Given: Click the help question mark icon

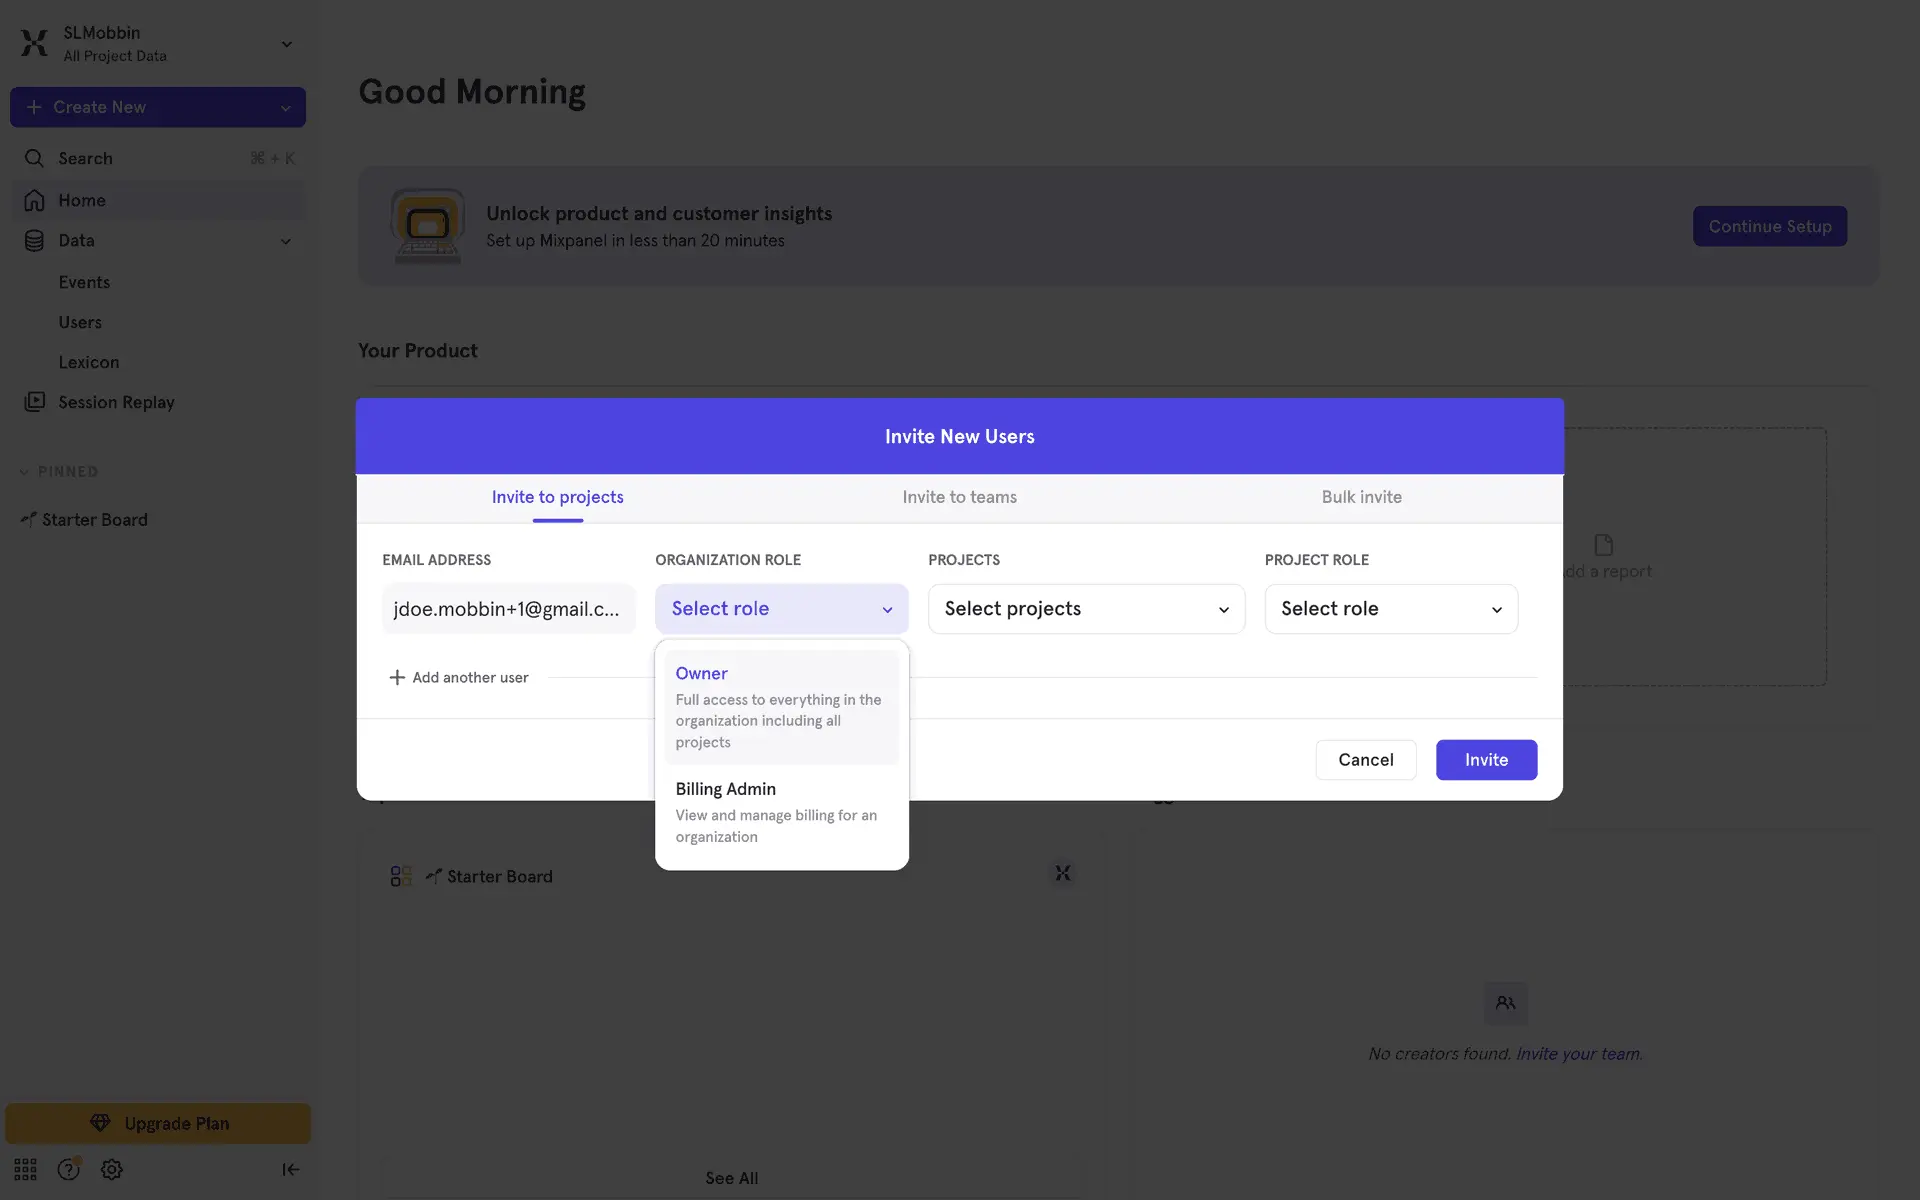Looking at the screenshot, I should tap(68, 1169).
